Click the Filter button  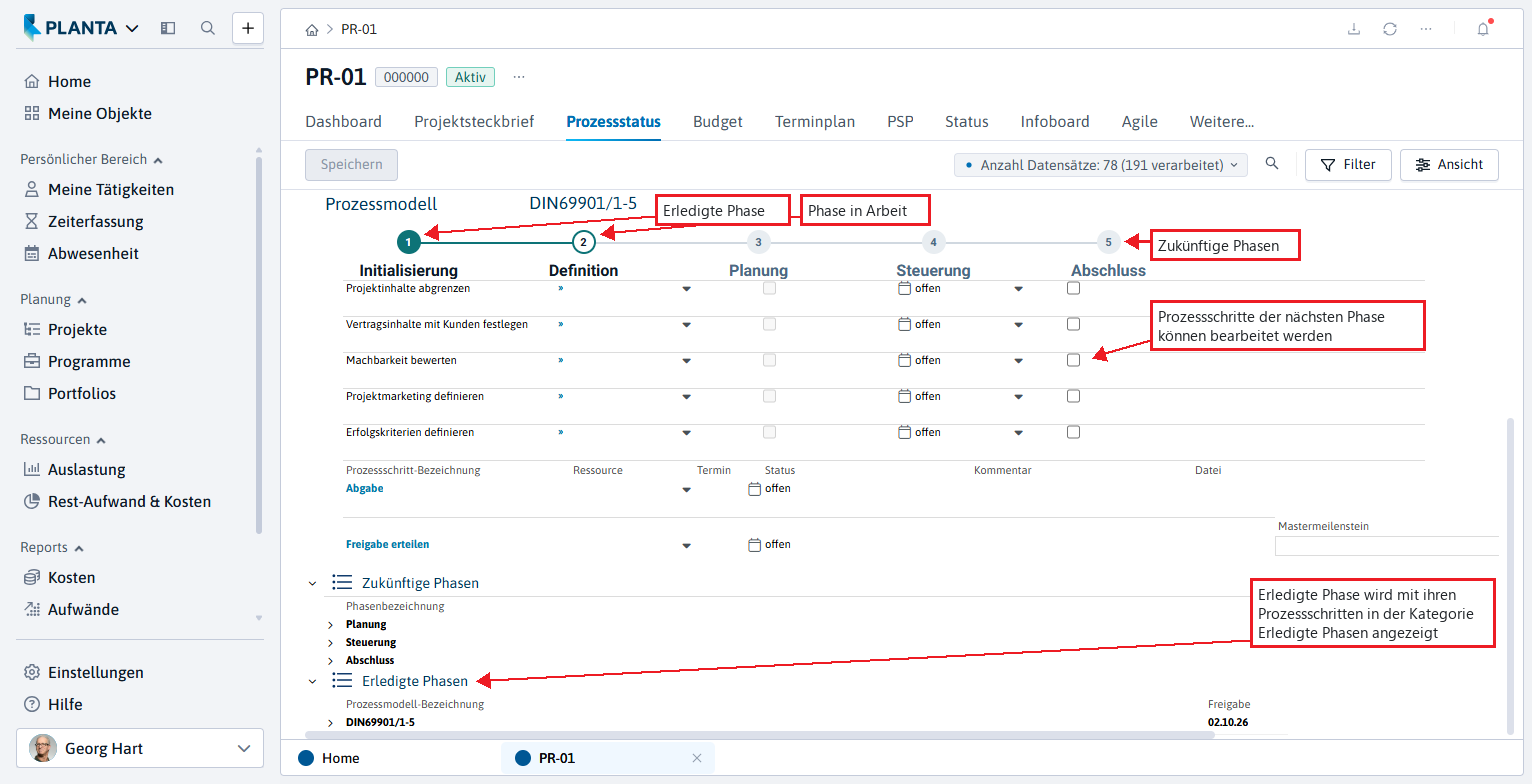click(x=1348, y=165)
